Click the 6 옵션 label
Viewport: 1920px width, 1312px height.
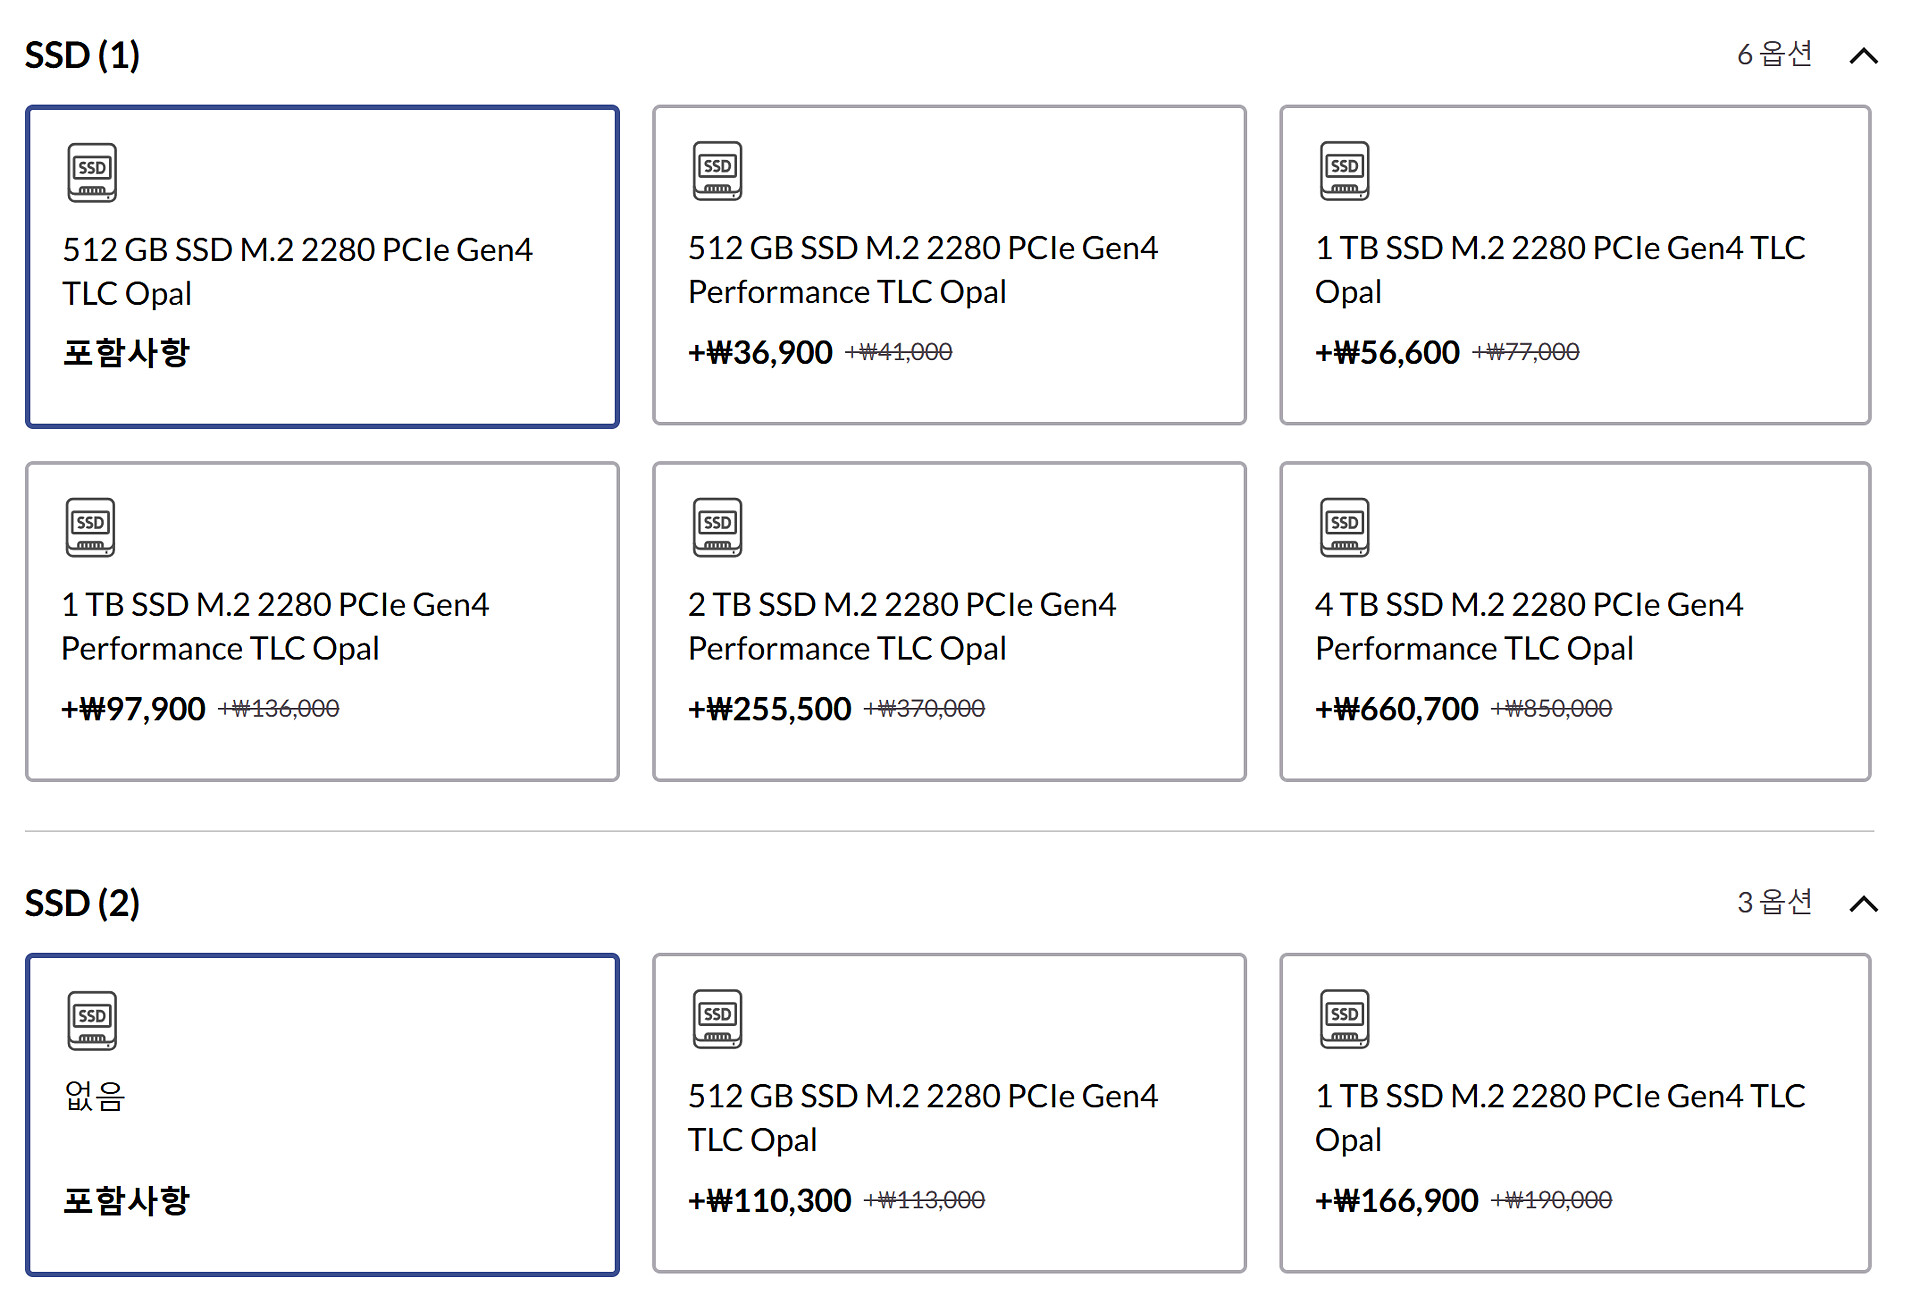click(x=1774, y=54)
